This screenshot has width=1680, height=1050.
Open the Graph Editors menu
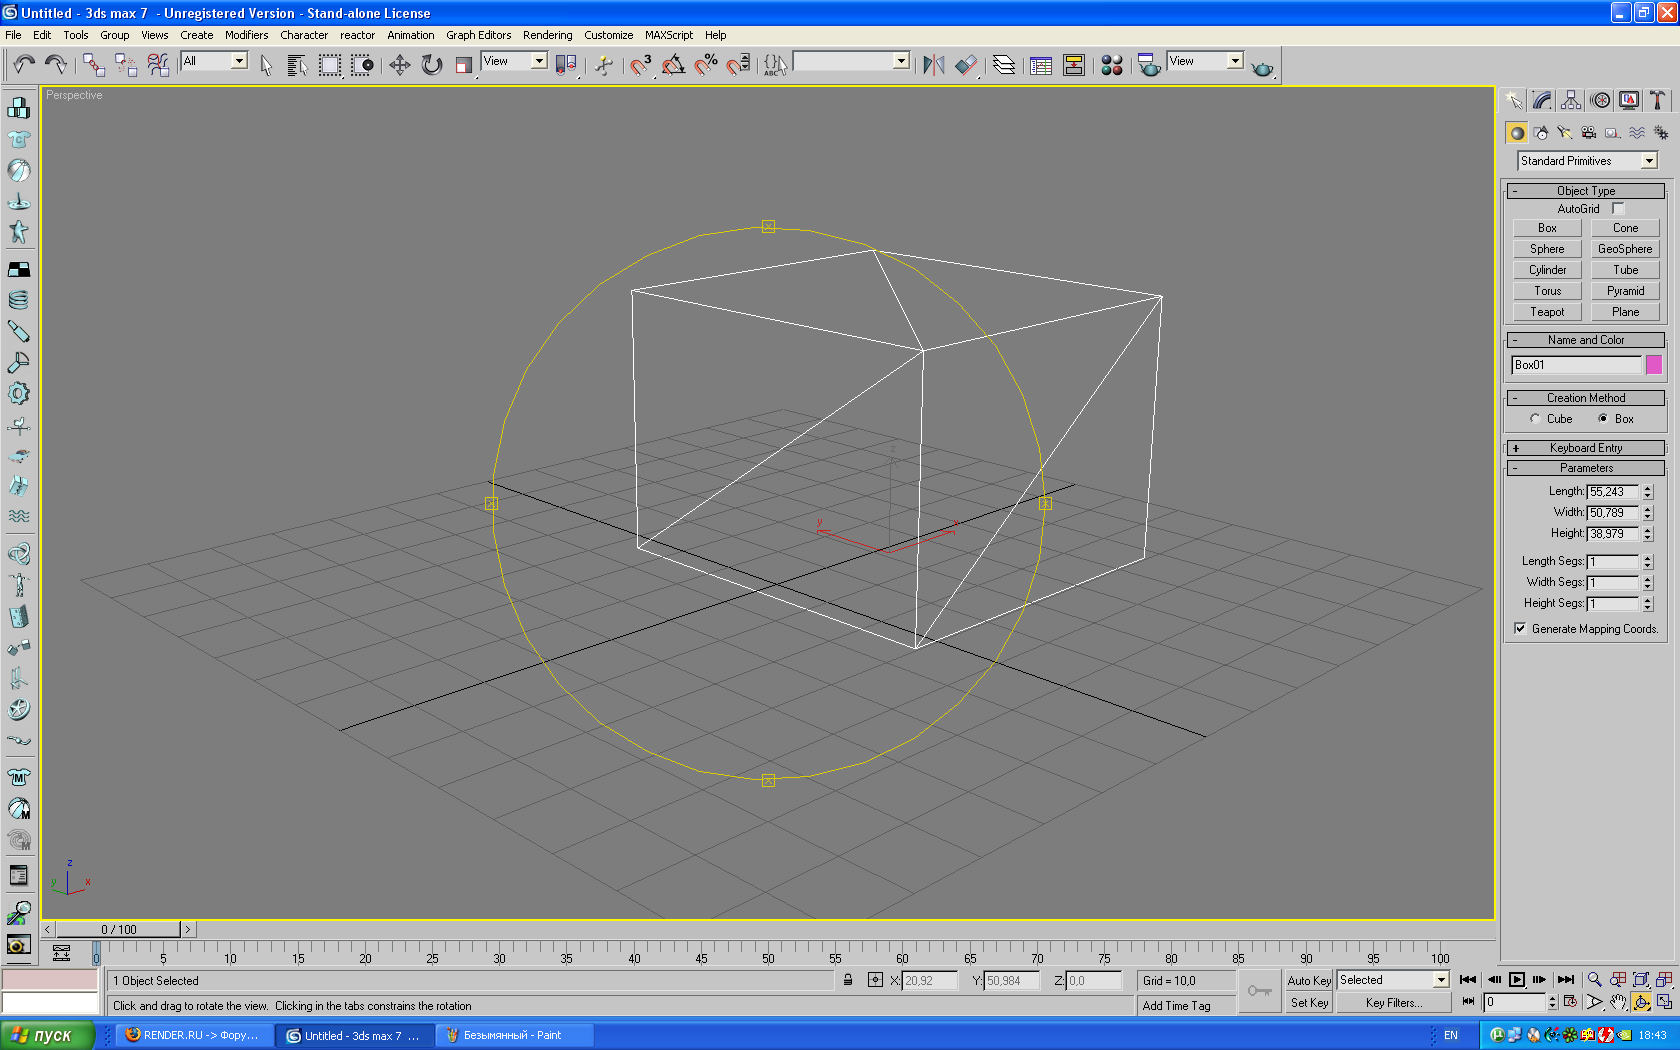478,35
